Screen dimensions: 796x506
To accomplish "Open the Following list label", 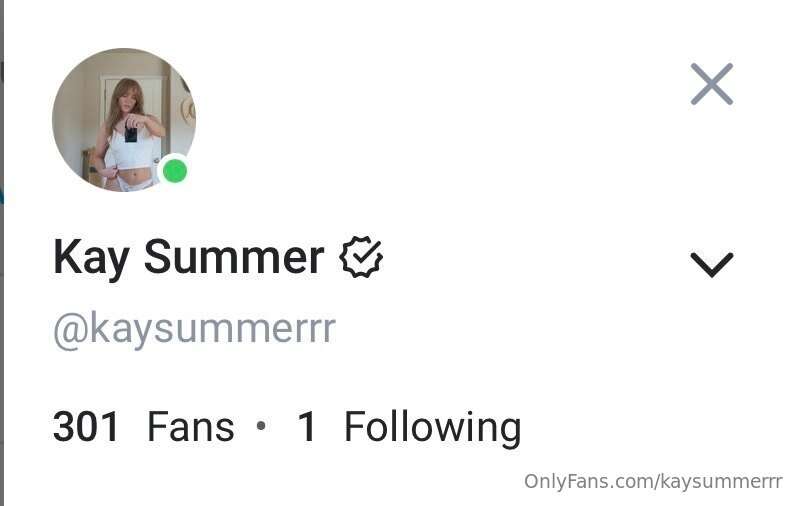I will pyautogui.click(x=433, y=429).
